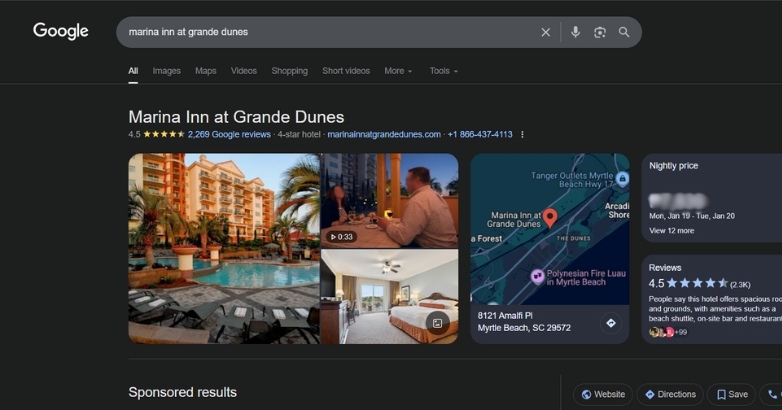Open the hotel bedroom photo
Image resolution: width=782 pixels, height=410 pixels.
coord(389,297)
